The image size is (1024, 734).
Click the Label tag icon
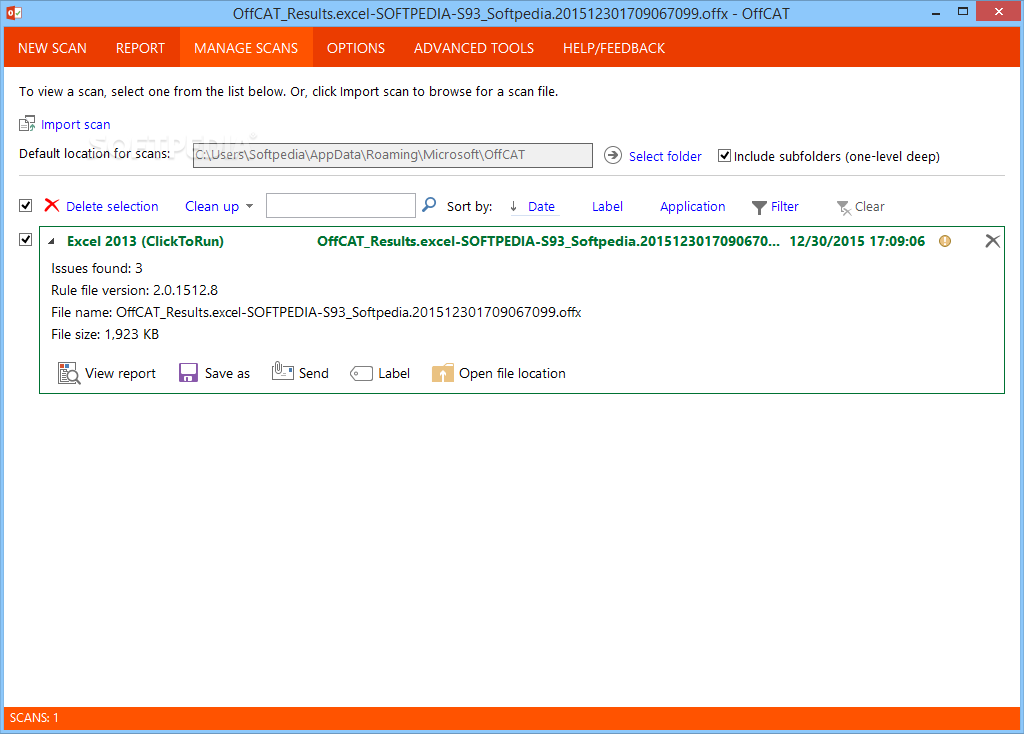point(361,374)
